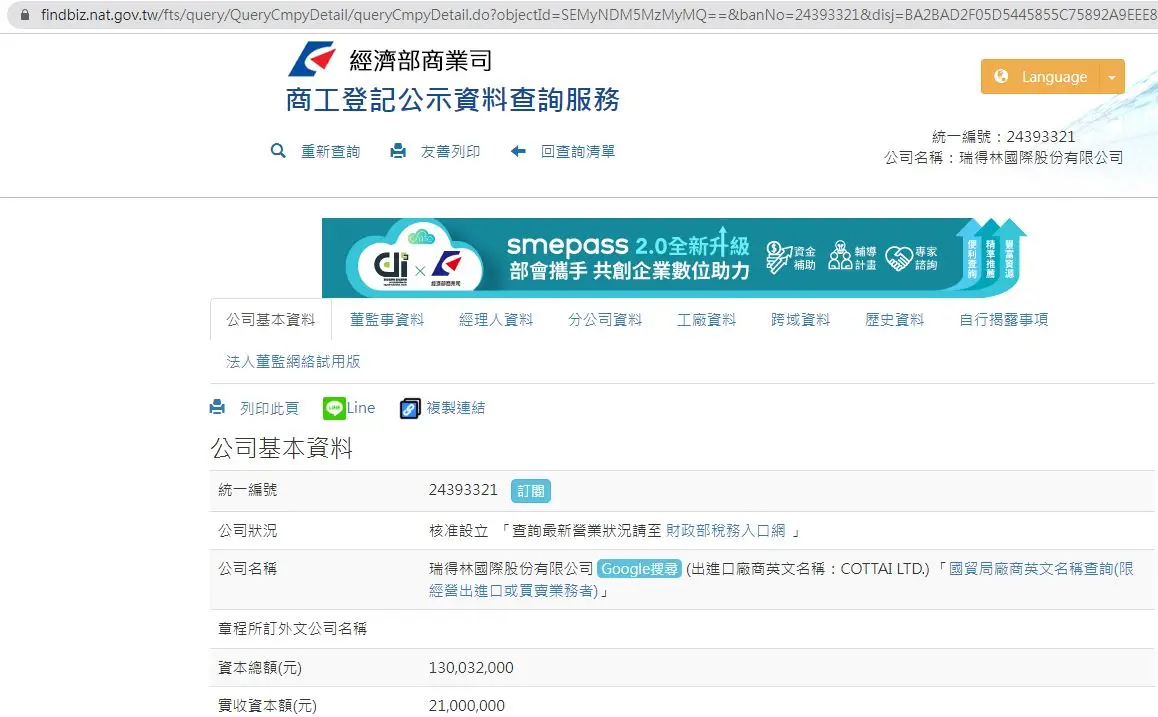Viewport: 1158px width, 717px height.
Task: Click the globe icon on Language button
Action: tap(1001, 76)
